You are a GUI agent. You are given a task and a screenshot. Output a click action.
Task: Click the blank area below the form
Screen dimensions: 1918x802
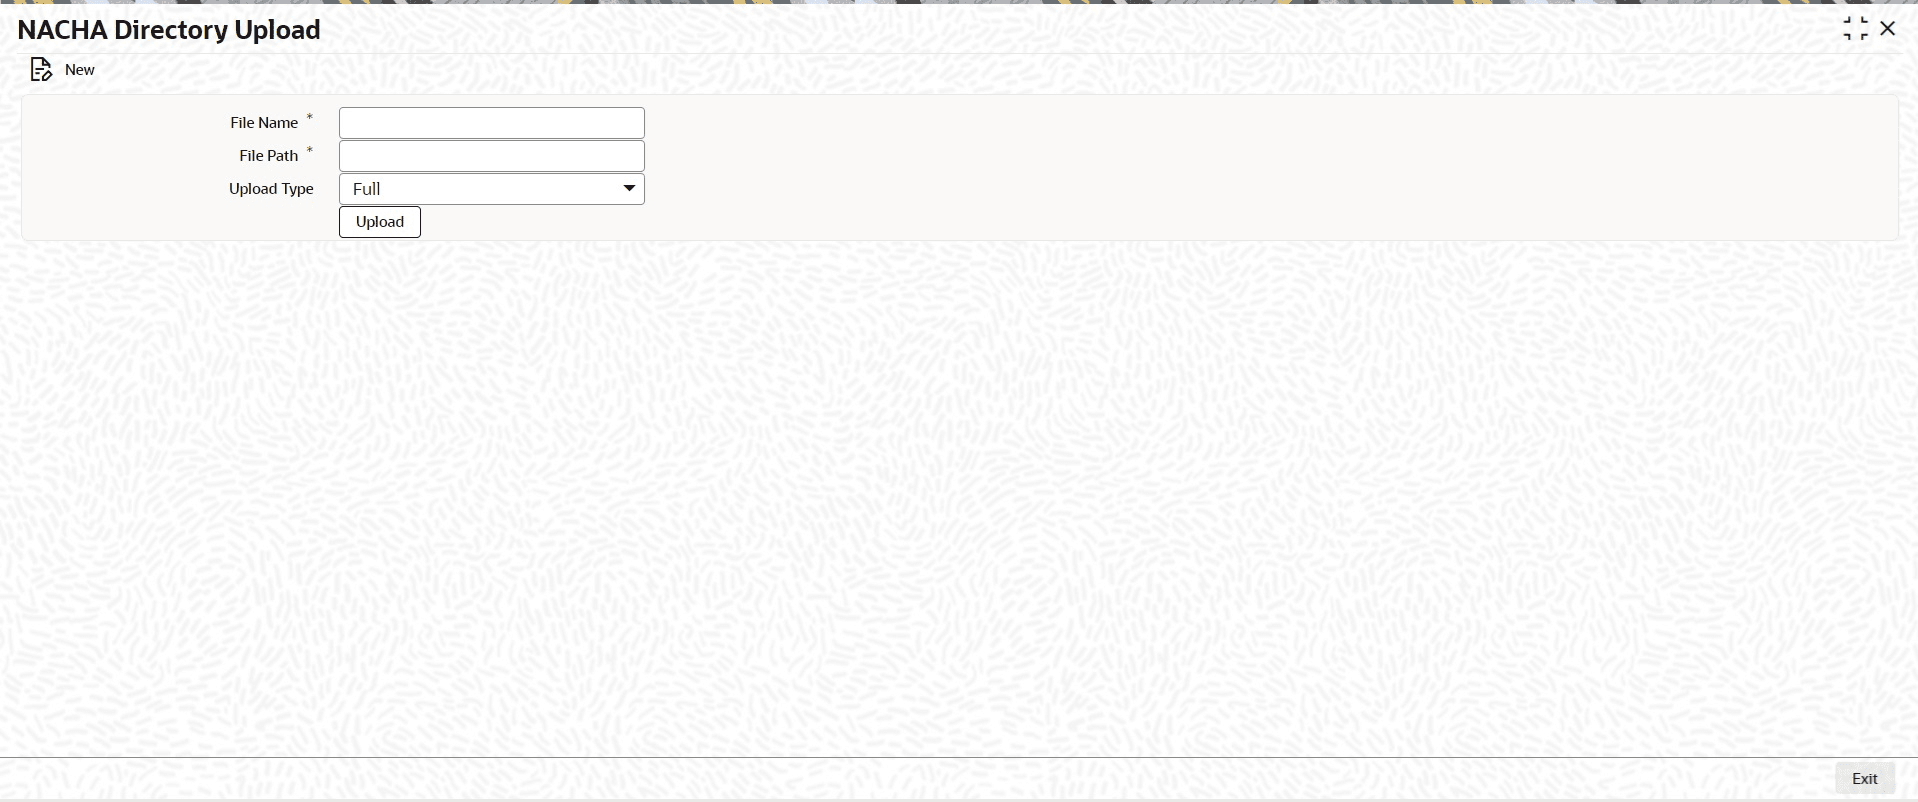point(959,500)
